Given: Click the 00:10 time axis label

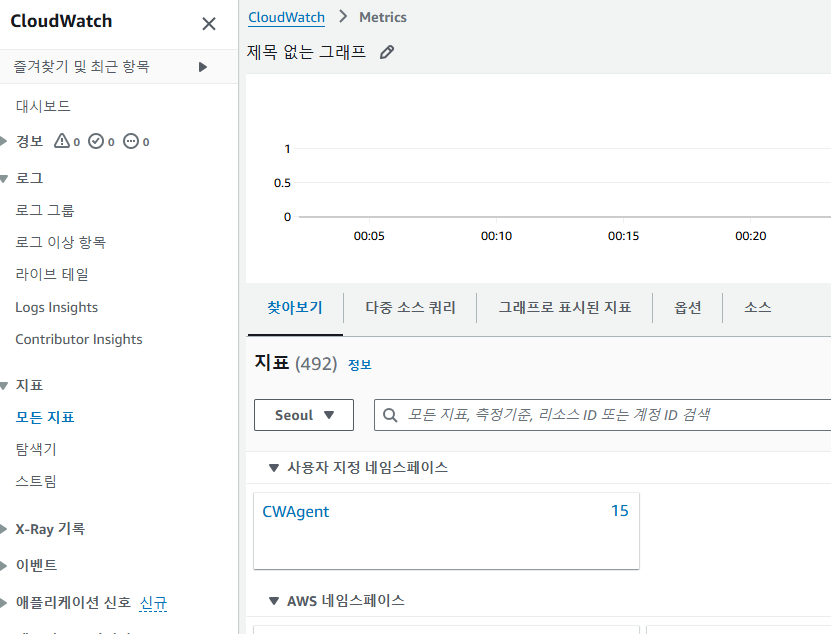Looking at the screenshot, I should (496, 236).
